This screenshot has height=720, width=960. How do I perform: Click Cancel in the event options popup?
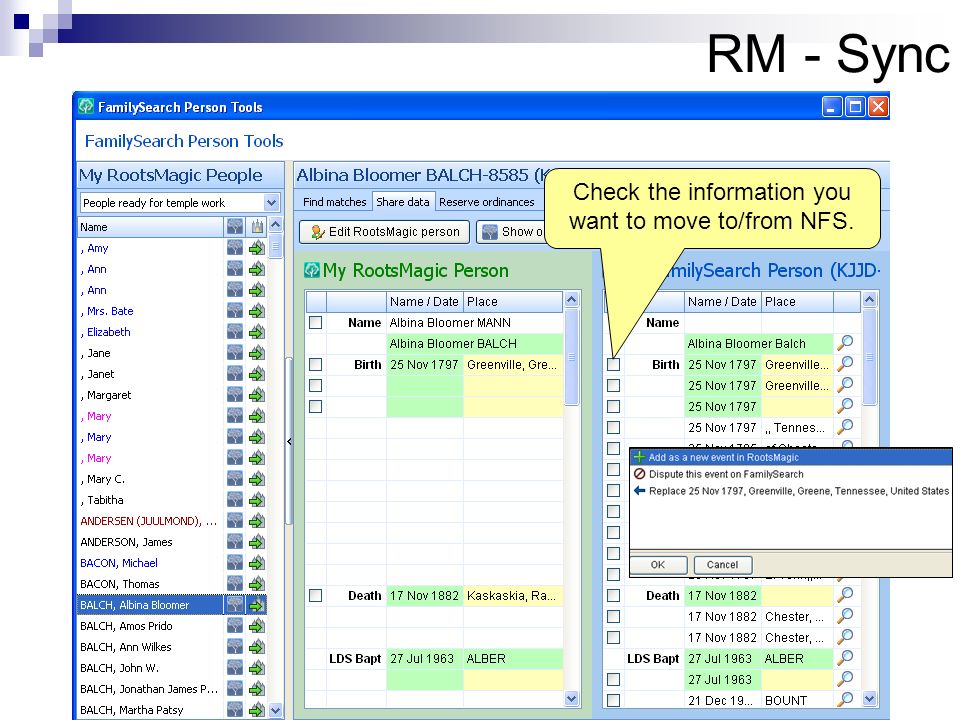(722, 564)
